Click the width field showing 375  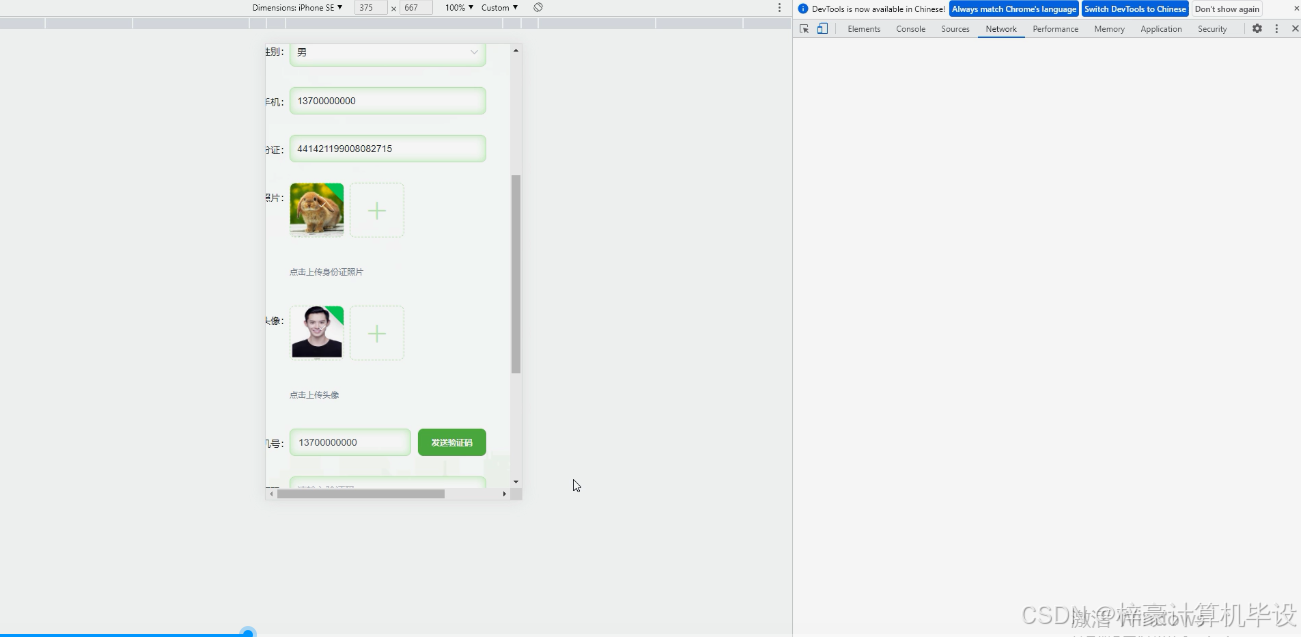pos(370,7)
